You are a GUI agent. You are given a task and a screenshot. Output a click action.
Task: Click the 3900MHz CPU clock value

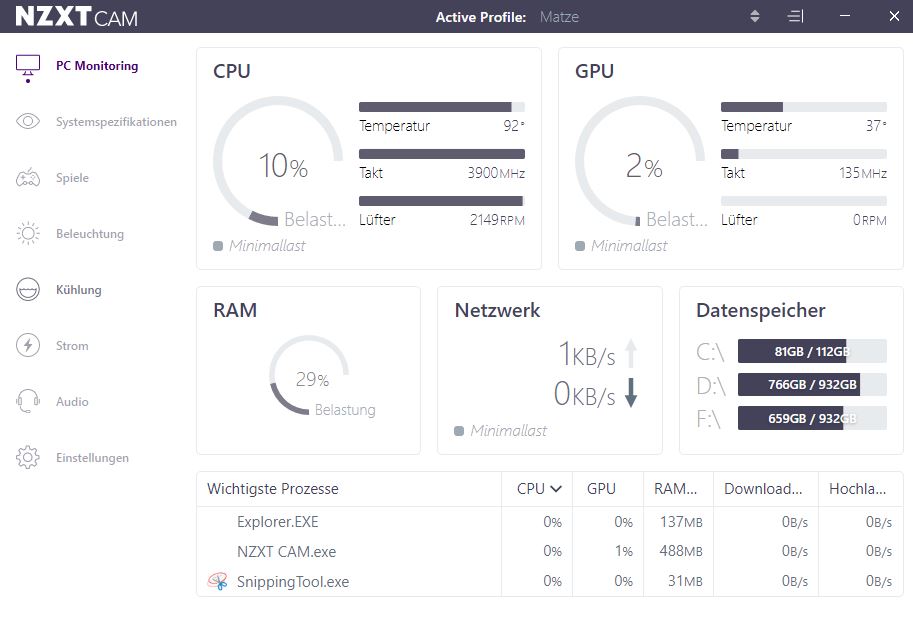point(496,173)
